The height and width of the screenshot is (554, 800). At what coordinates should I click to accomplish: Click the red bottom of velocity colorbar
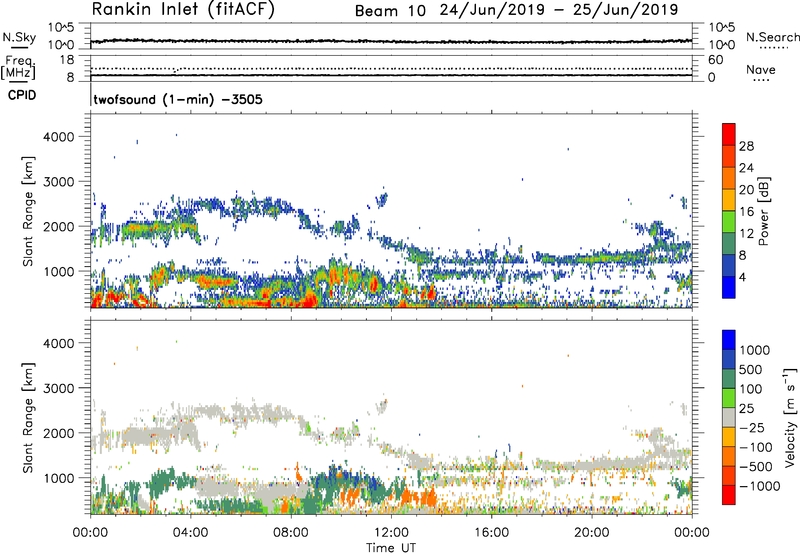tap(729, 495)
